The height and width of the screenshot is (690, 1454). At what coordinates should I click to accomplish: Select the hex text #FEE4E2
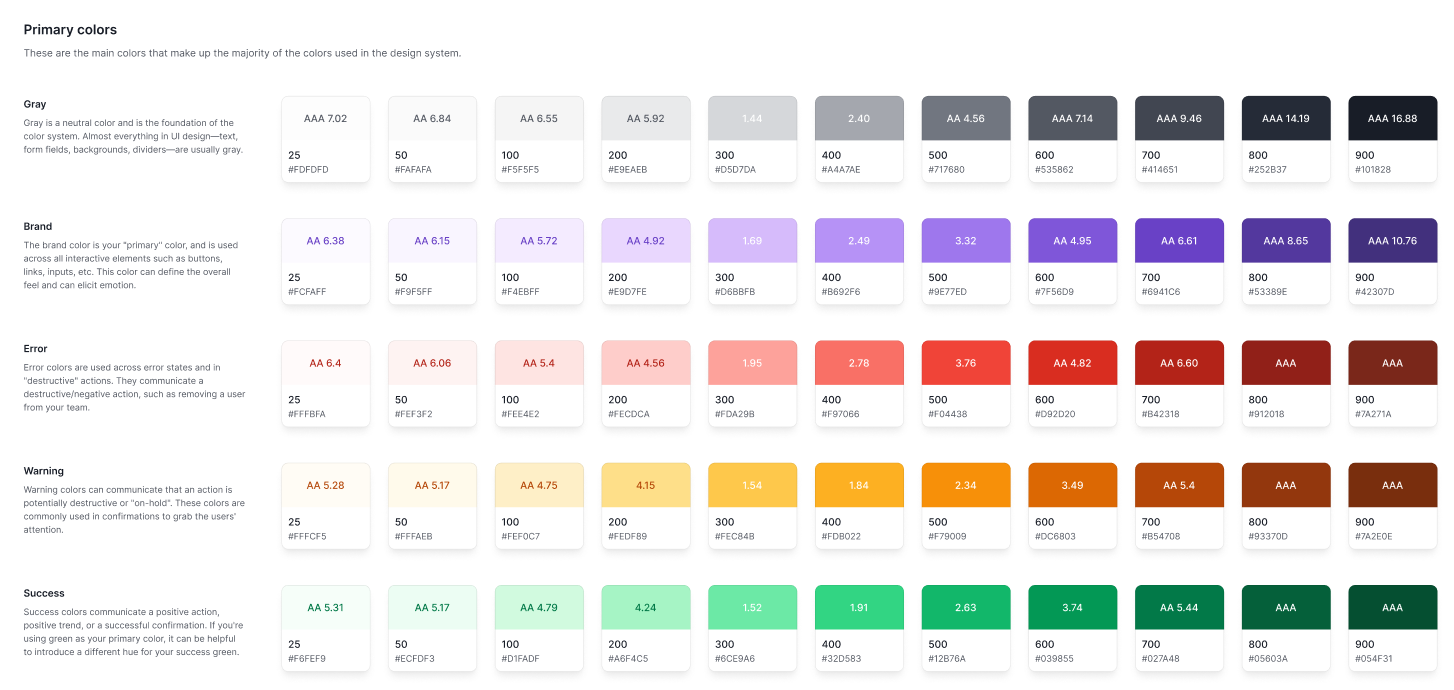coord(520,414)
